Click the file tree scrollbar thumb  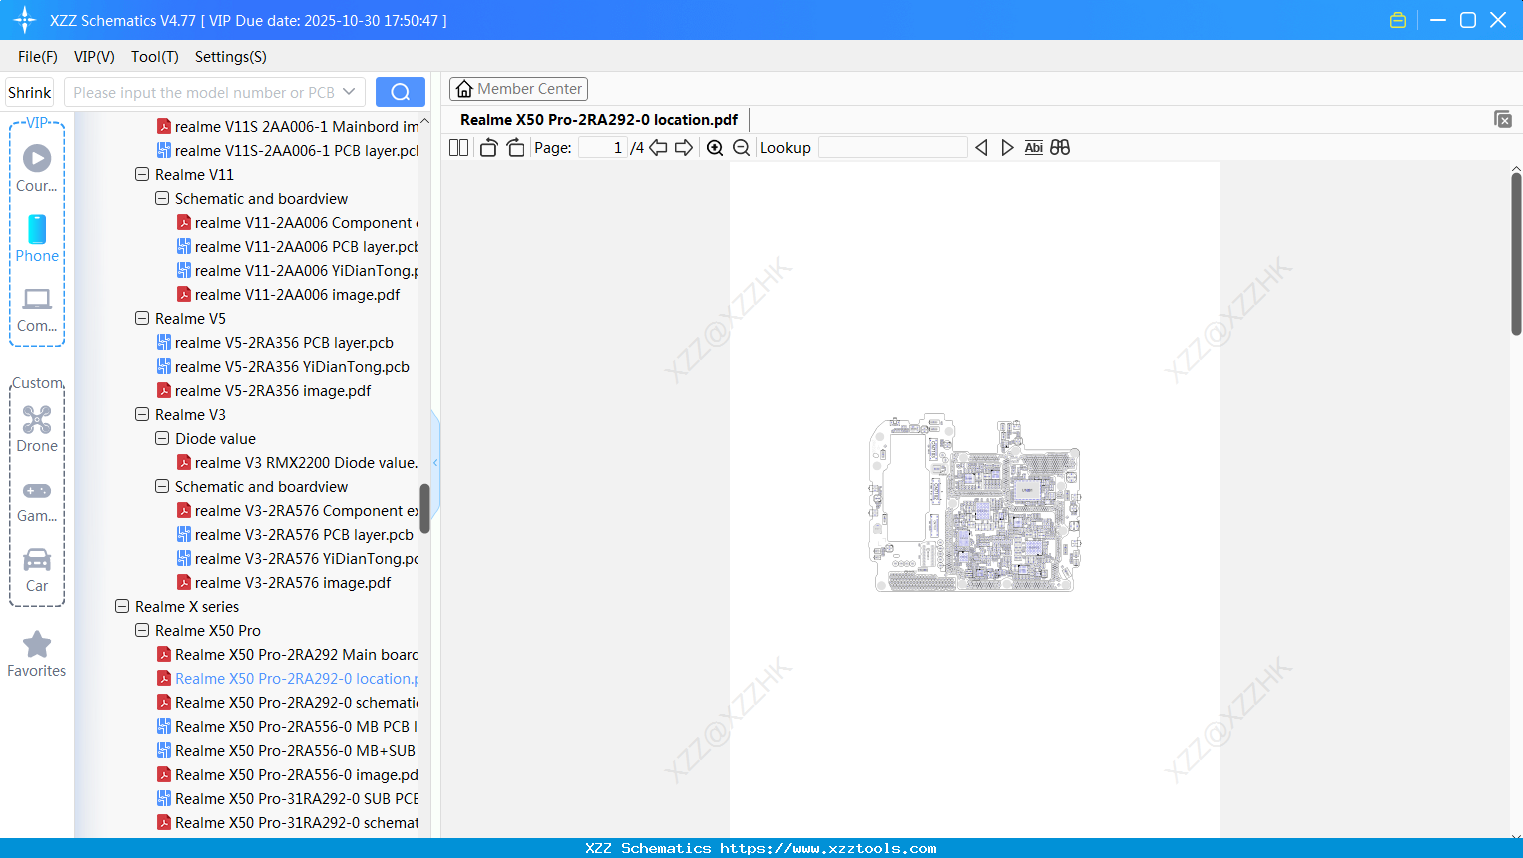(424, 509)
